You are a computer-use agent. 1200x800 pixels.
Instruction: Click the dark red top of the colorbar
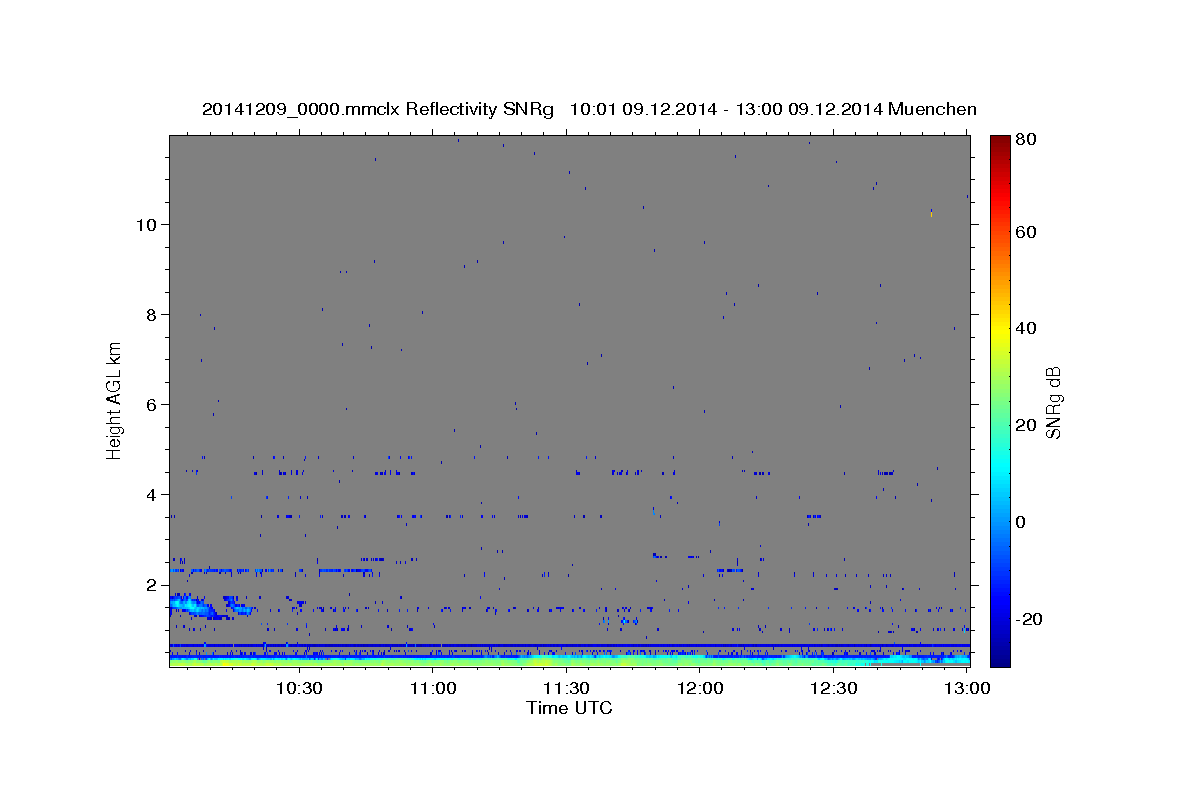pyautogui.click(x=1000, y=142)
